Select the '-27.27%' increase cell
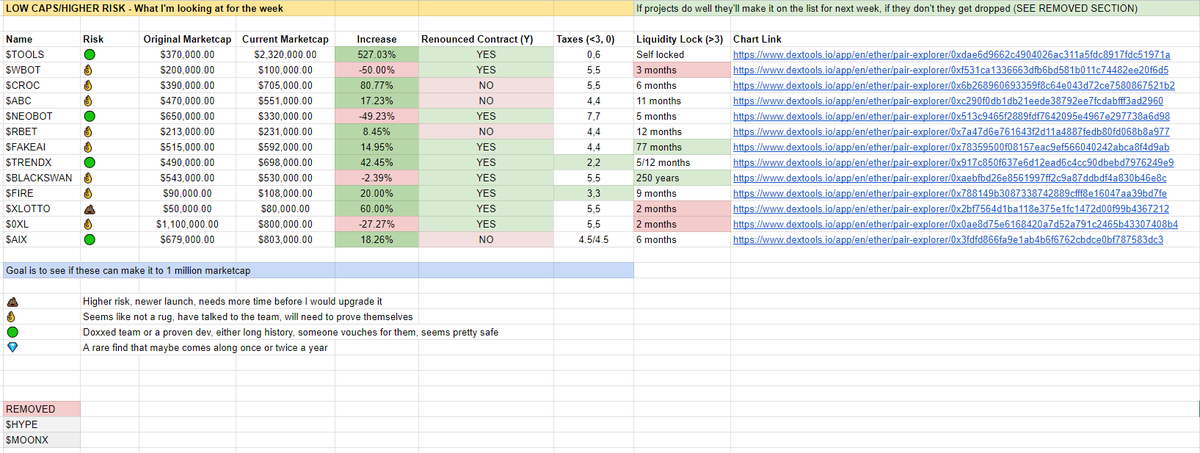 376,224
